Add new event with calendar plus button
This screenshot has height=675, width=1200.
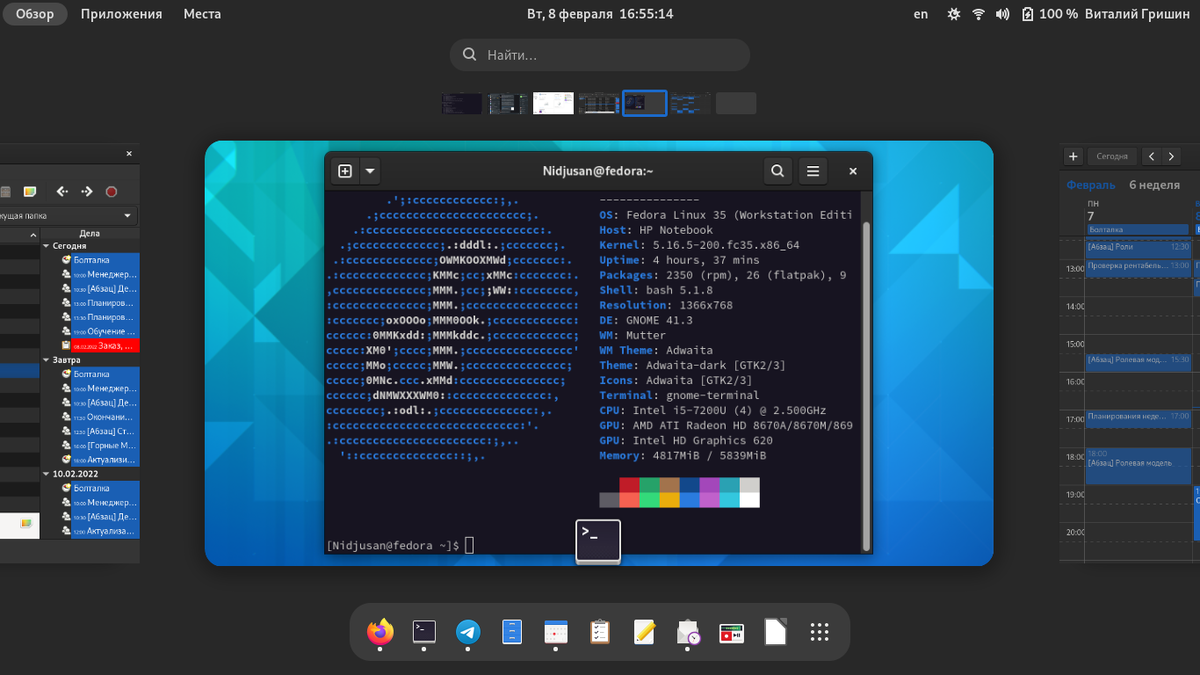[x=1073, y=156]
